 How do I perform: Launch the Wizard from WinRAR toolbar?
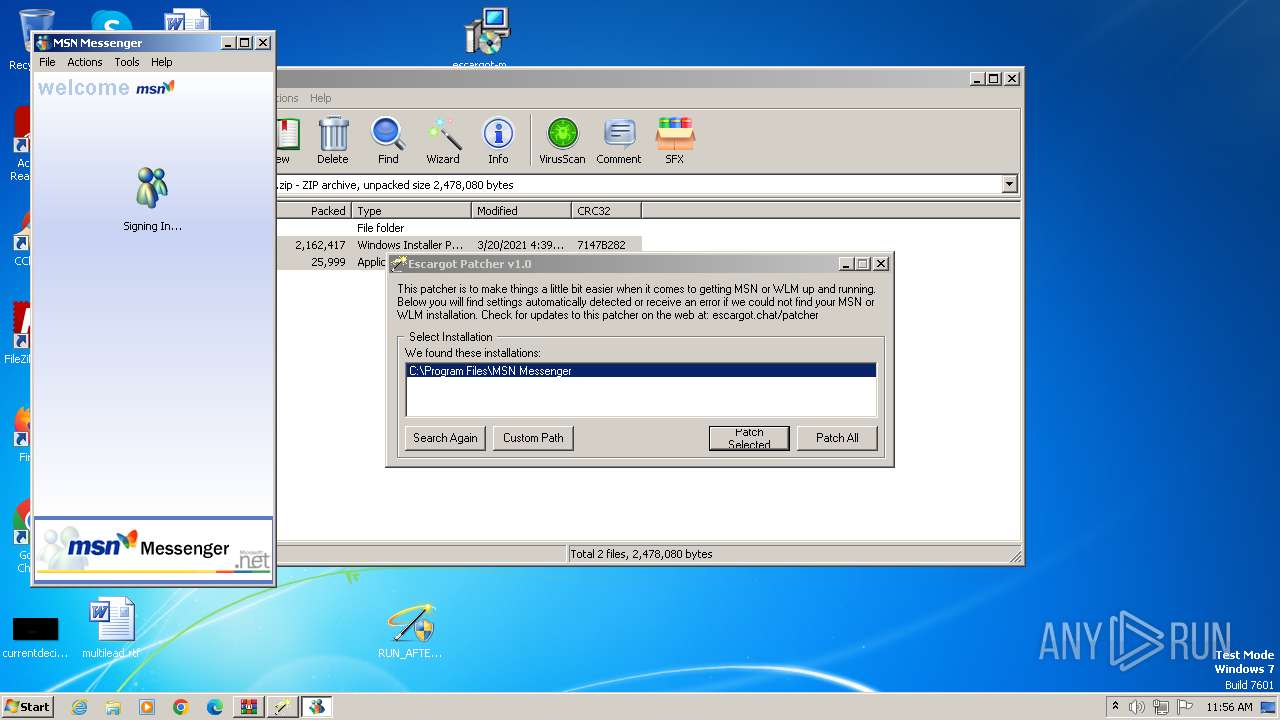tap(443, 140)
